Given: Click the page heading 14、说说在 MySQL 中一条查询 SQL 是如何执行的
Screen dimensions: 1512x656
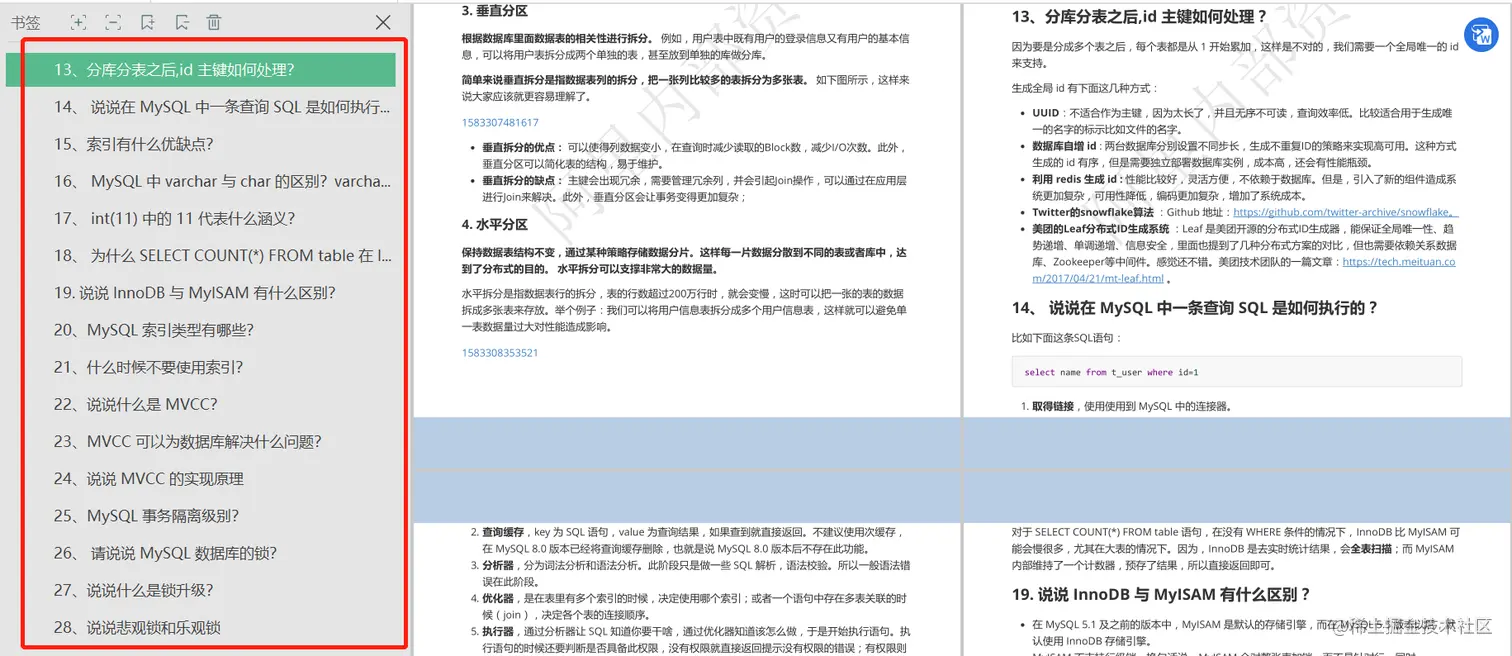Looking at the screenshot, I should pyautogui.click(x=1195, y=307).
